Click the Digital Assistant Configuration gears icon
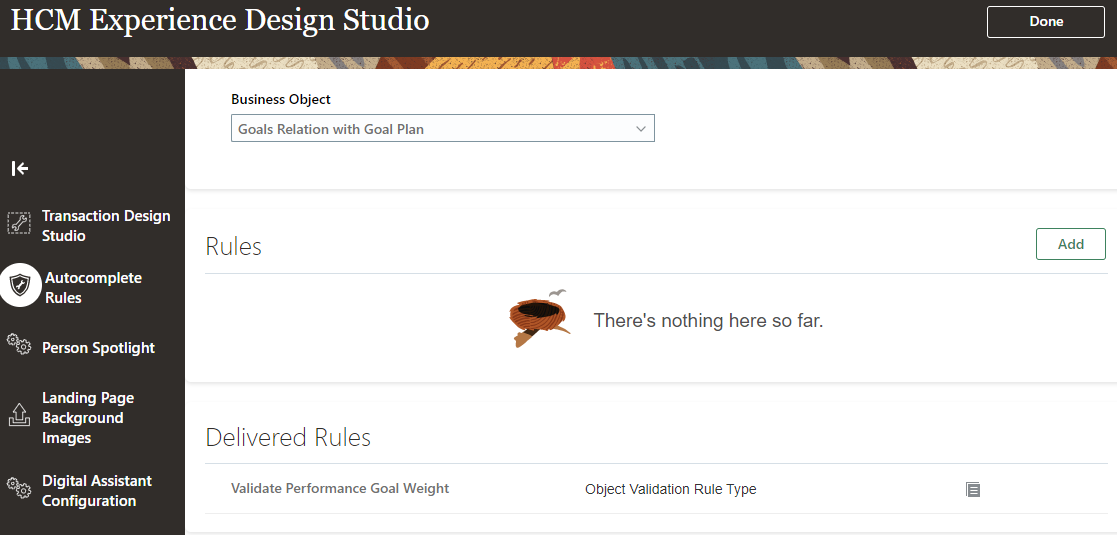The image size is (1117, 535). click(19, 487)
